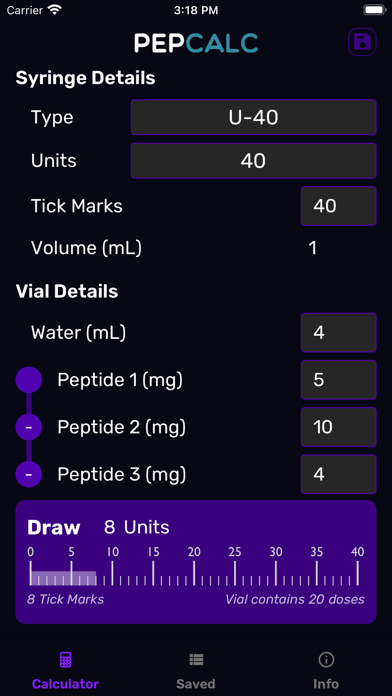Tap the syringe scale at mark 20

194,568
